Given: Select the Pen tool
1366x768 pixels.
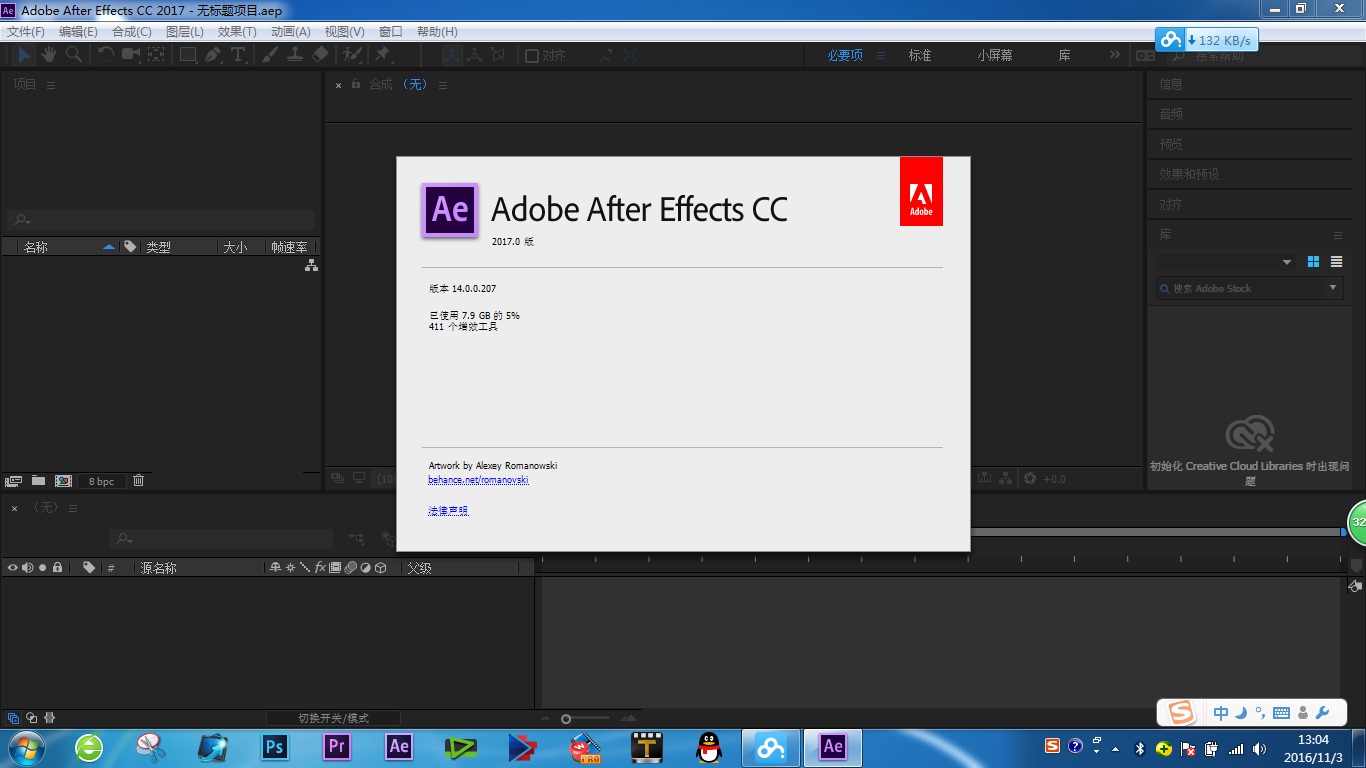Looking at the screenshot, I should pyautogui.click(x=213, y=55).
